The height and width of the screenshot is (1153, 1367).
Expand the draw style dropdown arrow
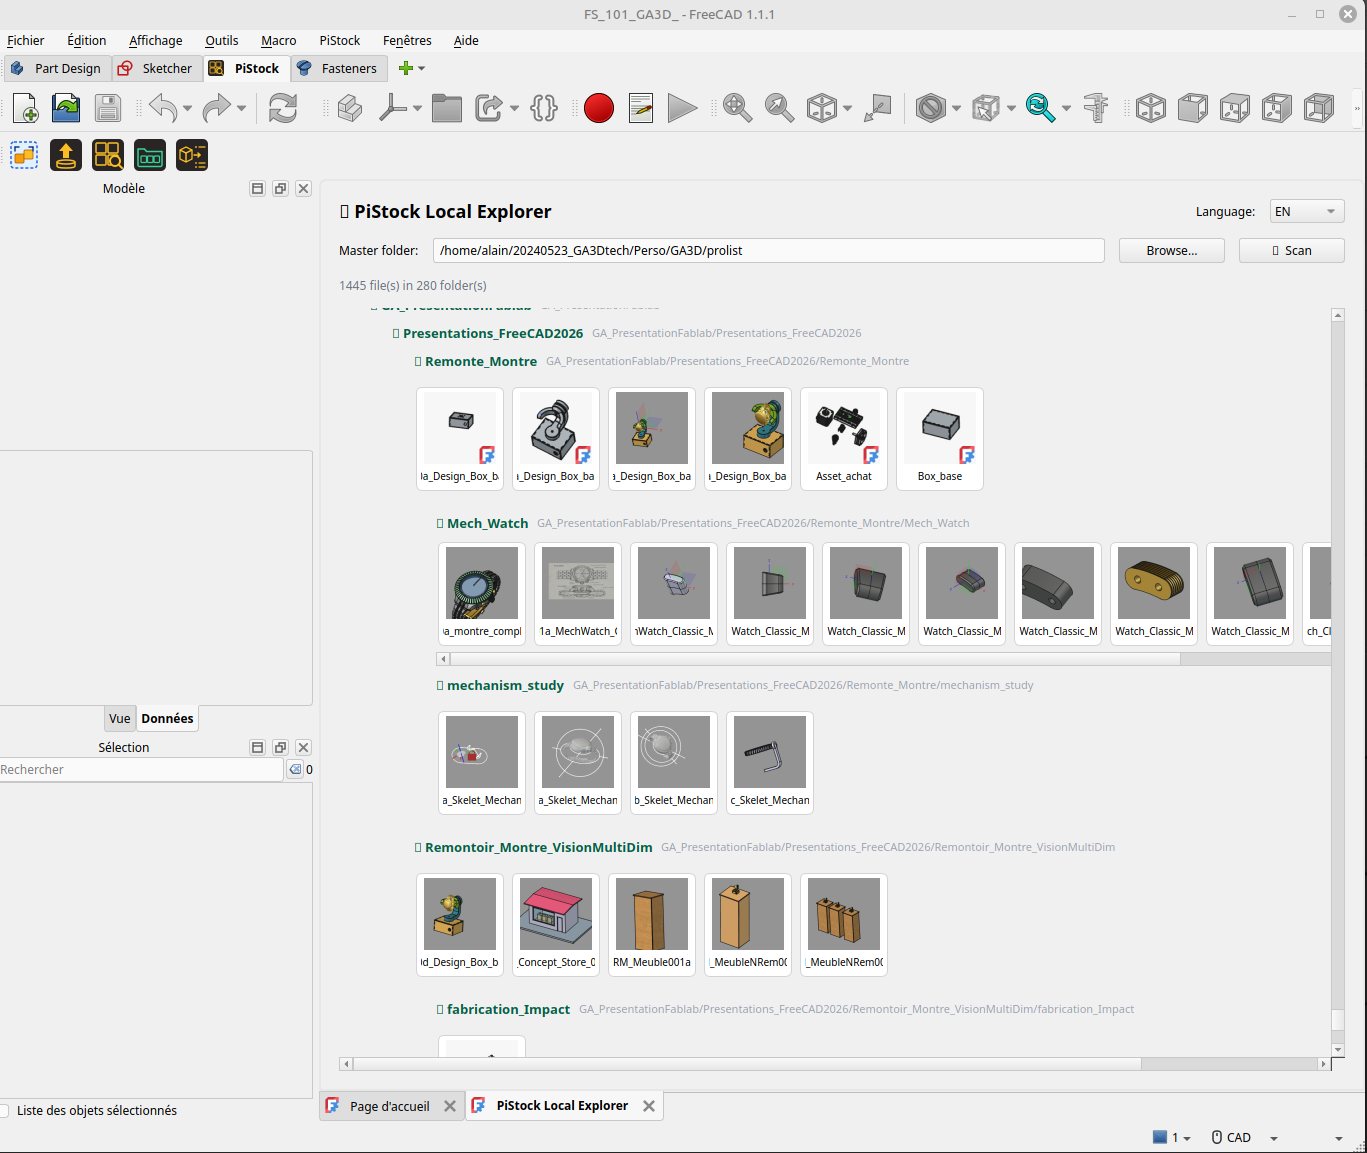[956, 108]
